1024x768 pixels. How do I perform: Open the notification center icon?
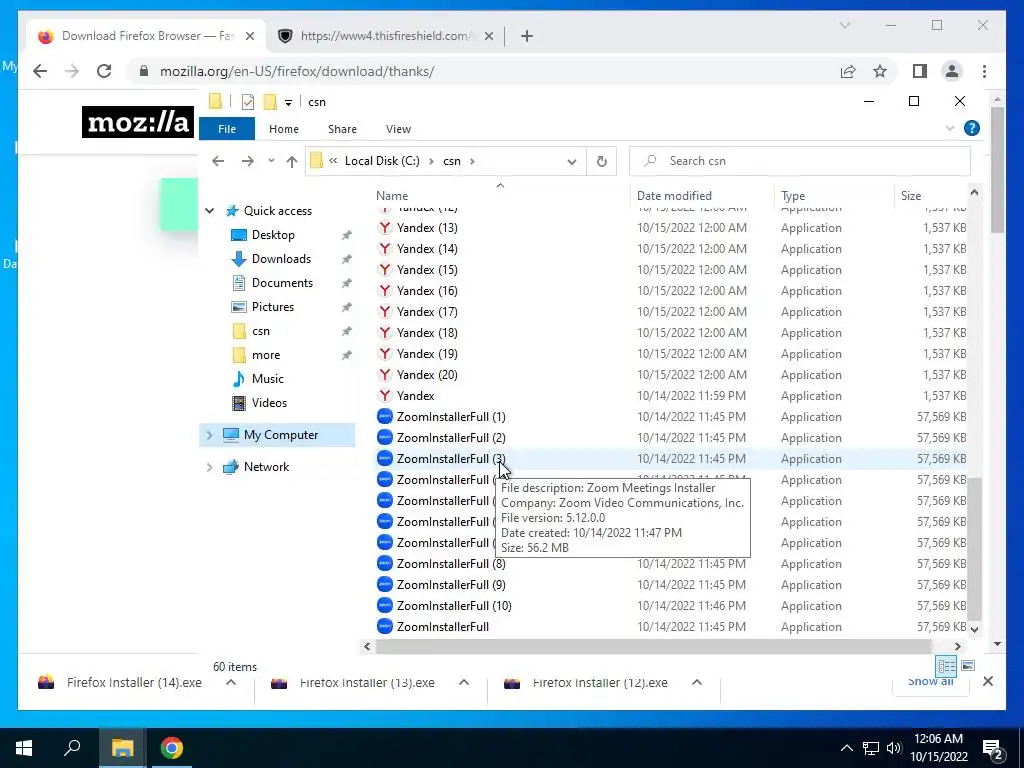tap(993, 748)
